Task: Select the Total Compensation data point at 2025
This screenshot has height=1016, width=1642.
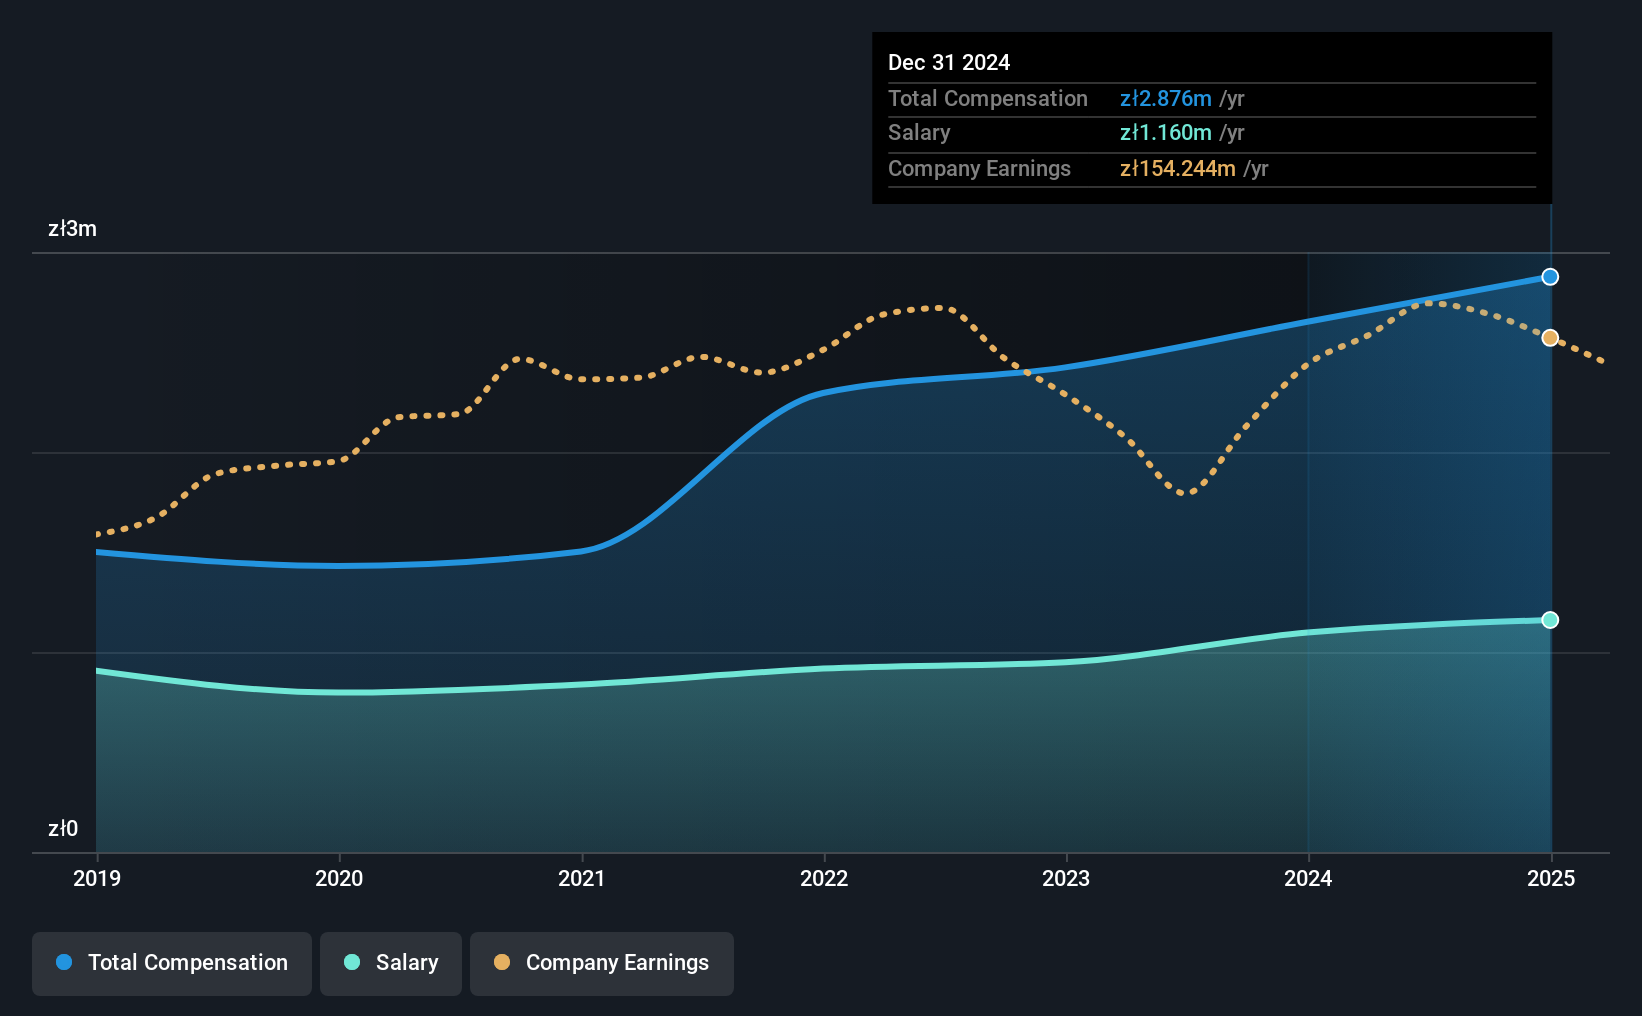Action: coord(1550,277)
